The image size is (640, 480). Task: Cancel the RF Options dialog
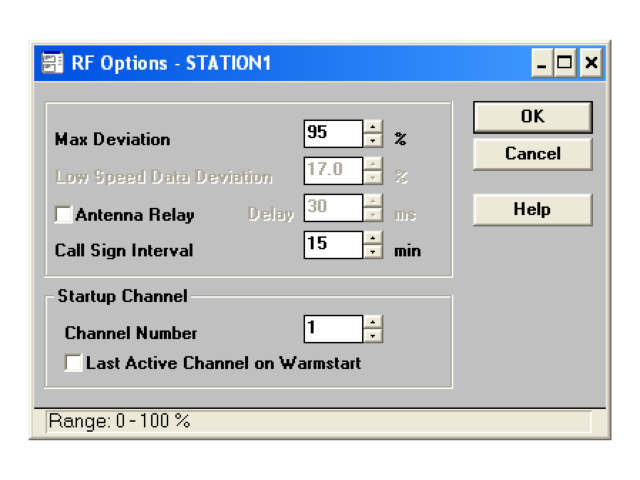pos(532,154)
